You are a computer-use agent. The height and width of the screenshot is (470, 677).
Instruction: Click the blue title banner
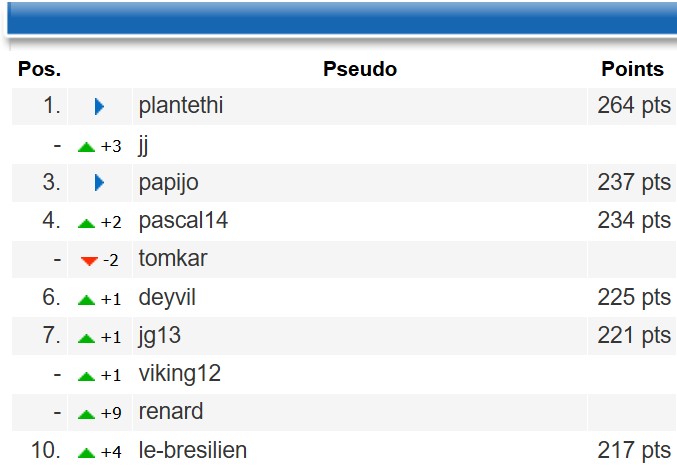tap(342, 18)
